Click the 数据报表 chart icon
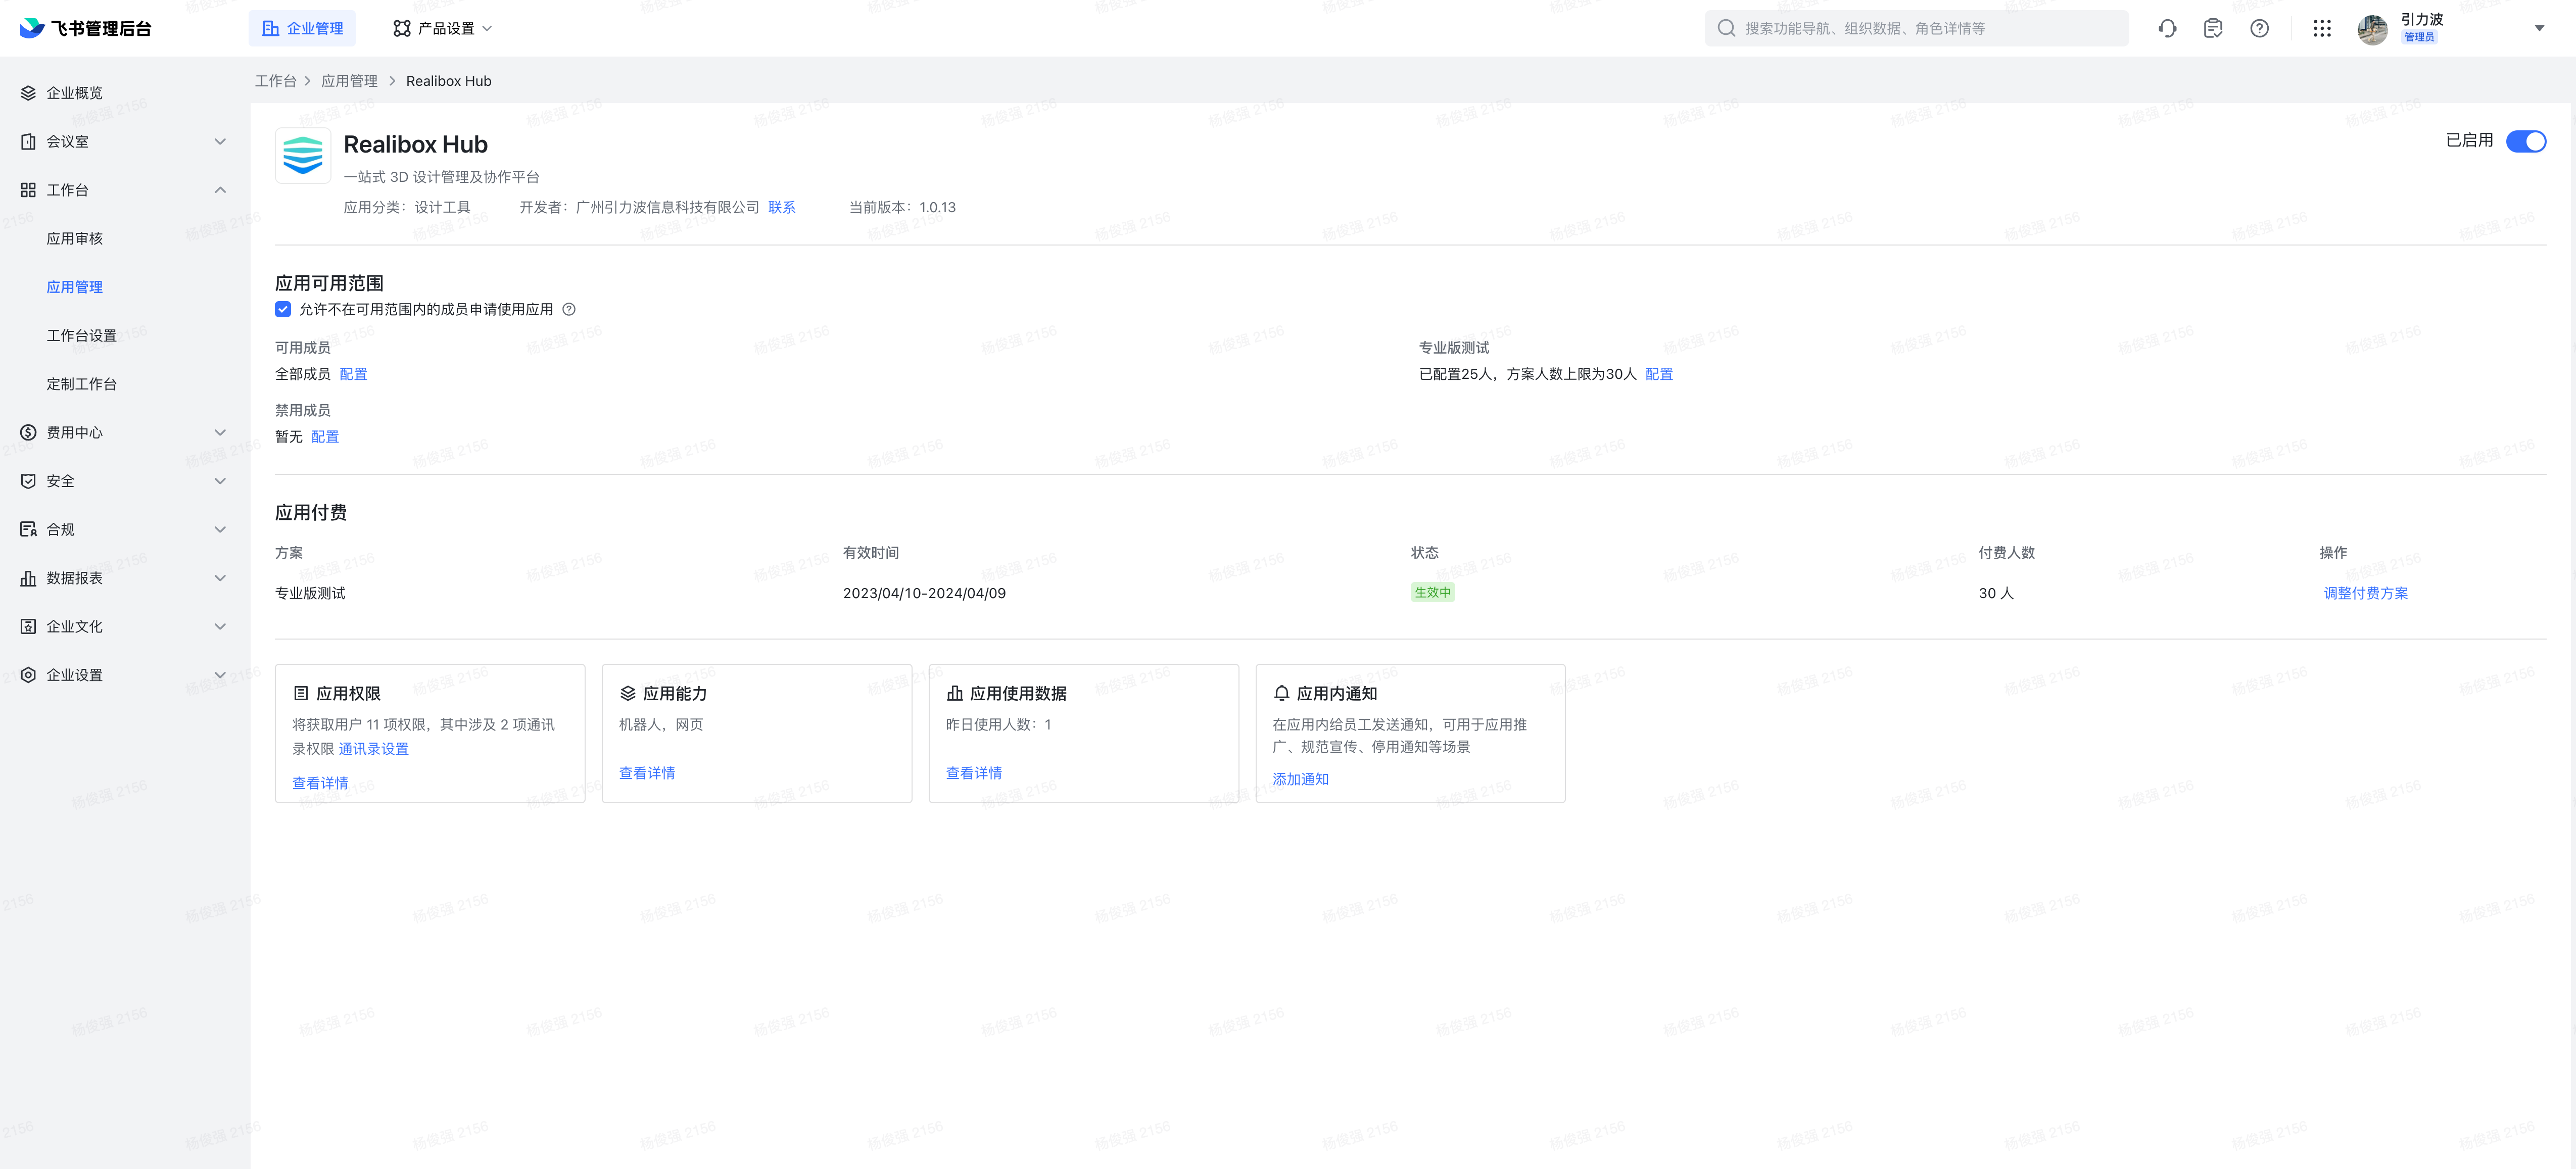 point(28,578)
